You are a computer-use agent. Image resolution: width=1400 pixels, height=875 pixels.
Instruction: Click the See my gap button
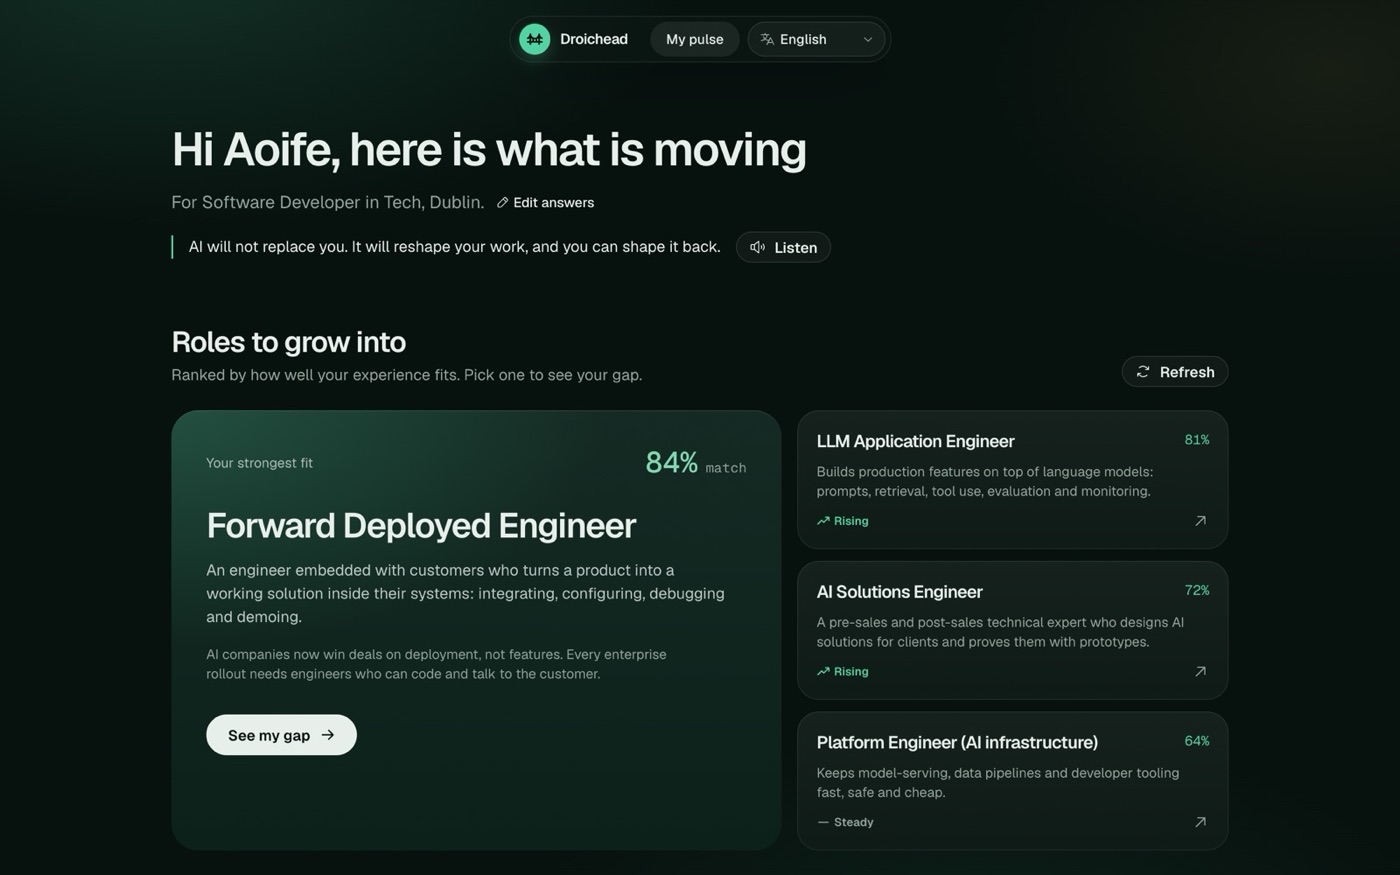coord(281,735)
